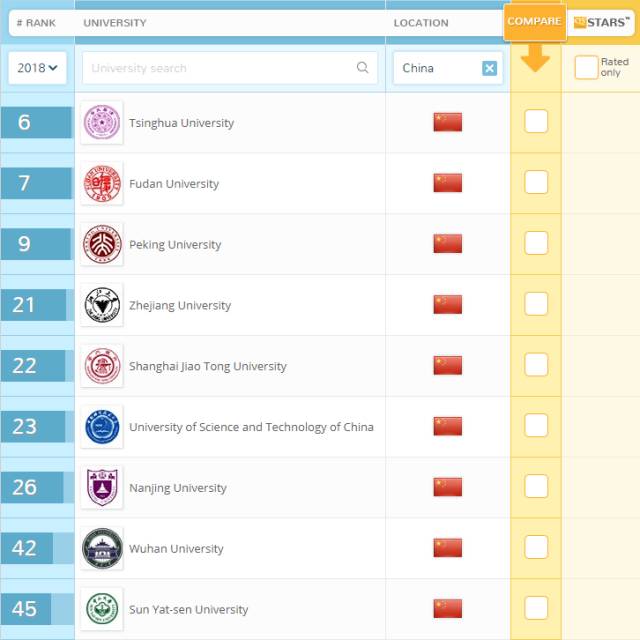Click China flag in Wuhan row
The image size is (640, 640).
(x=448, y=548)
